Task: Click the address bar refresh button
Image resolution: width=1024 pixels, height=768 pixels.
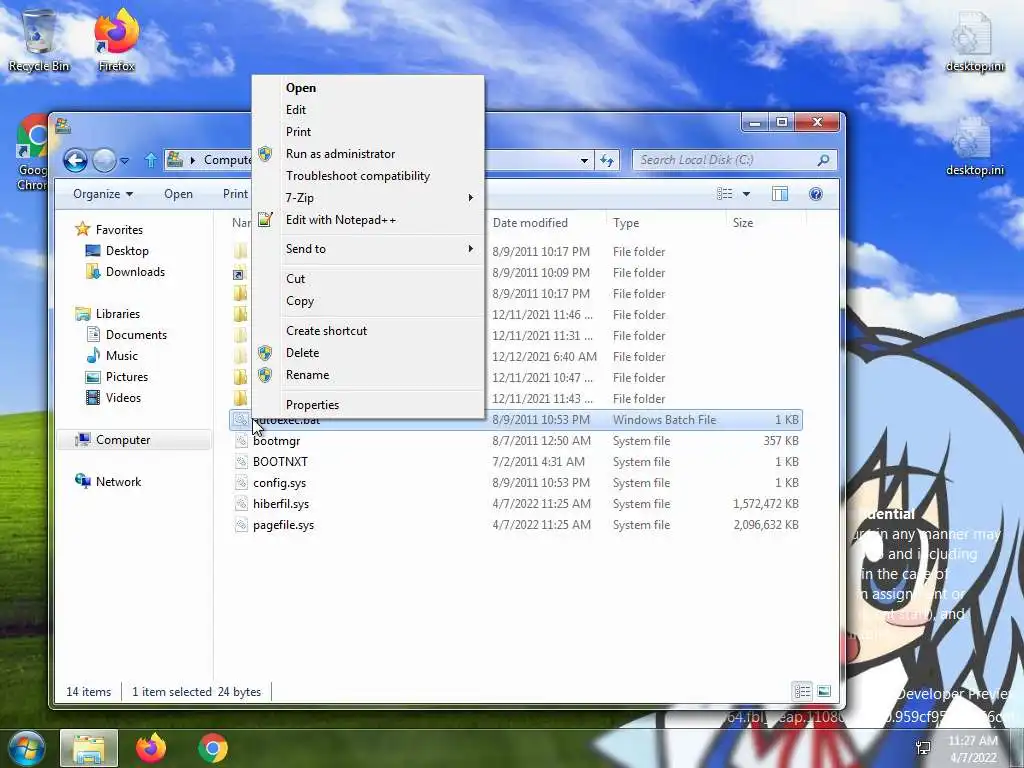Action: pos(607,160)
